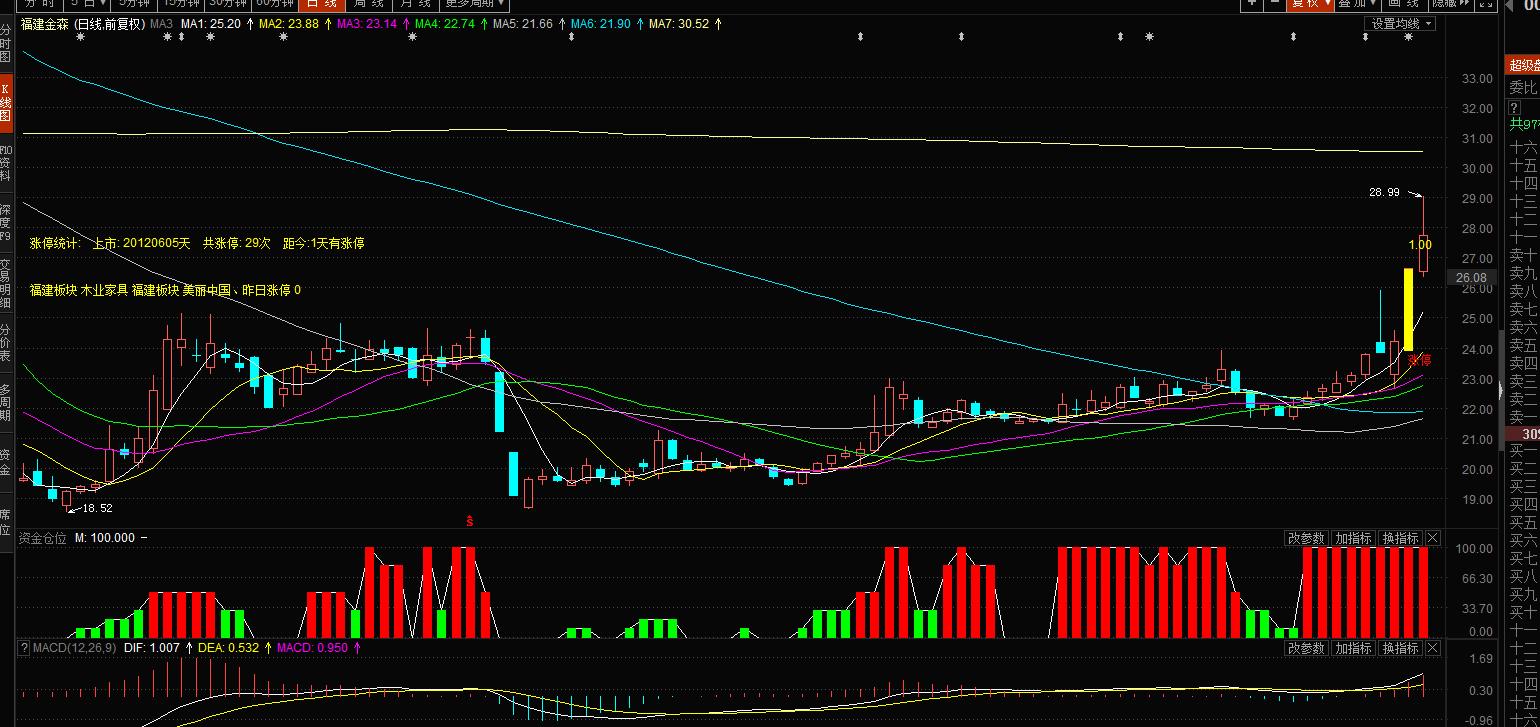Zoom in the chart with the plus button

[1251, 4]
